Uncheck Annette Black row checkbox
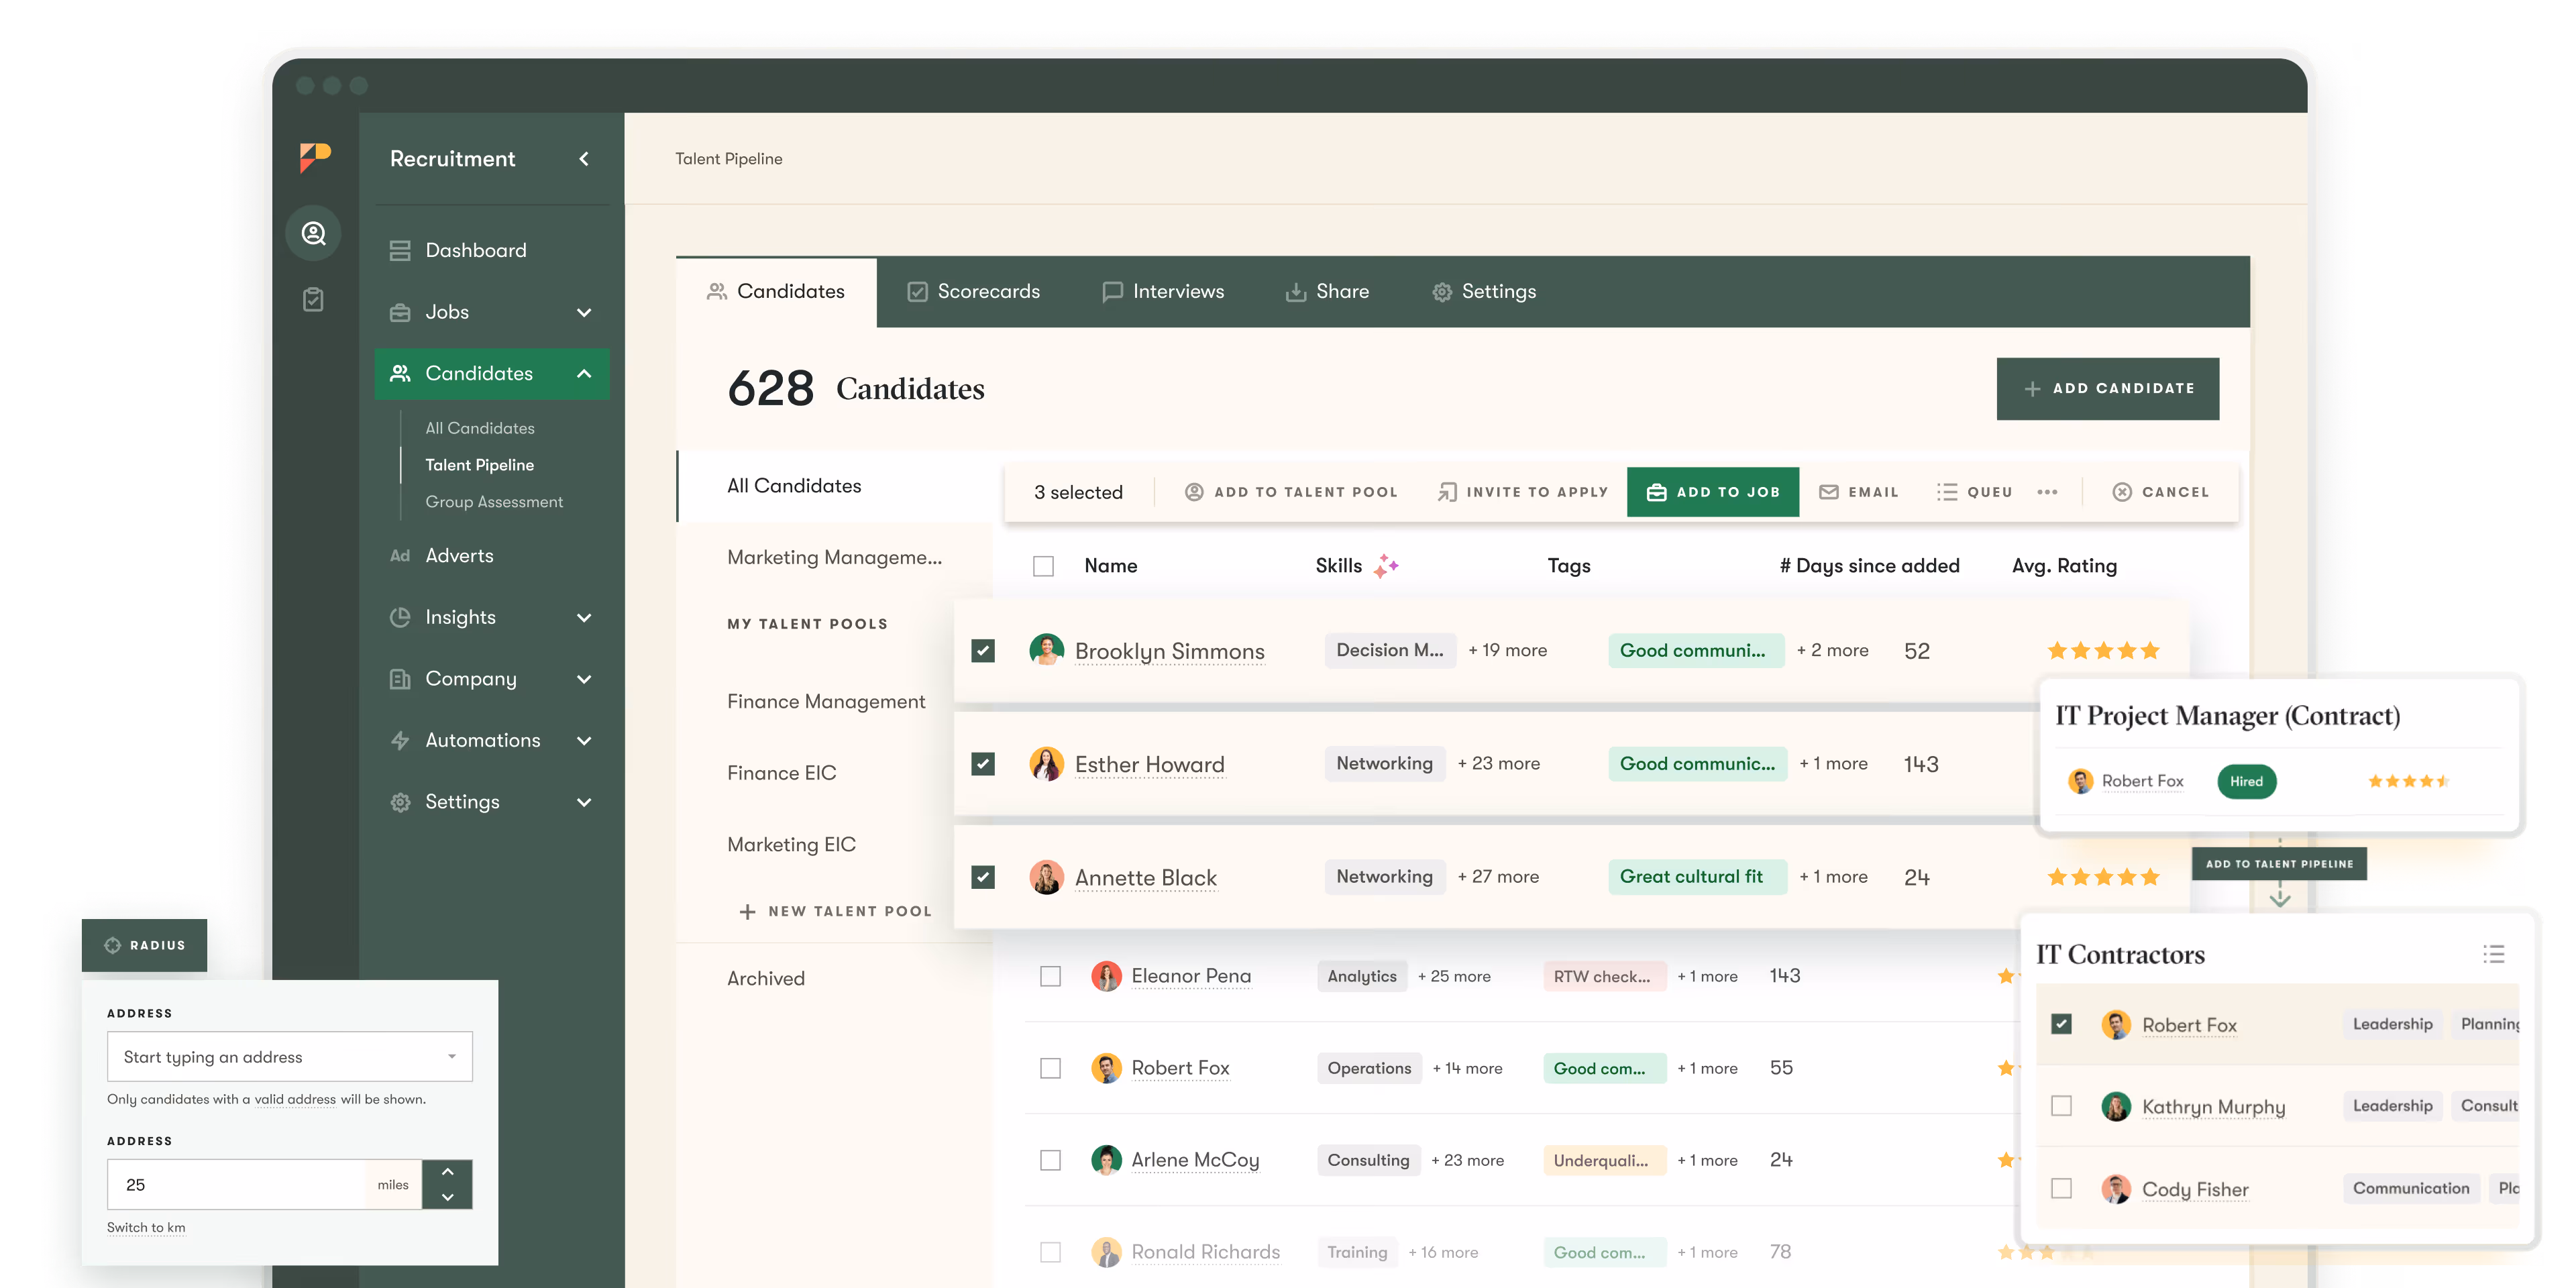Image resolution: width=2576 pixels, height=1288 pixels. (x=983, y=877)
